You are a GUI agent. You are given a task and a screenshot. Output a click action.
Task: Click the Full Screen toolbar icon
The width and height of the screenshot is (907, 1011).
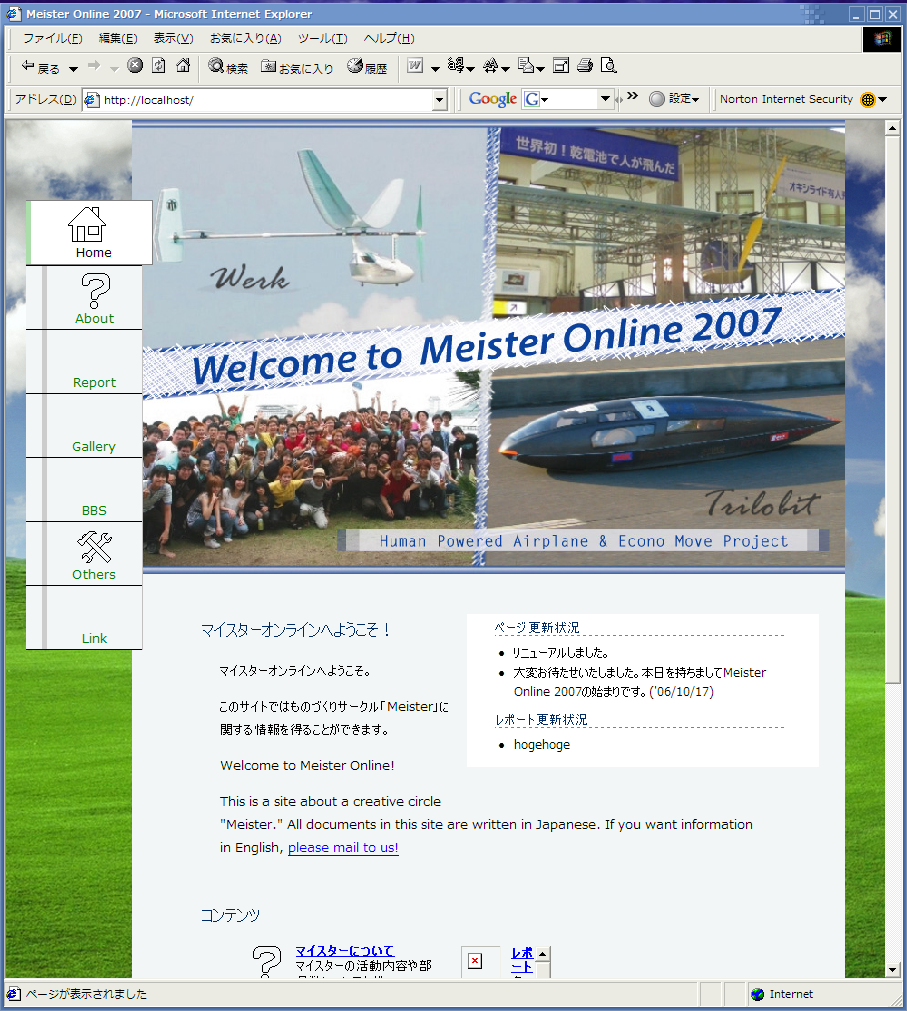tap(561, 65)
